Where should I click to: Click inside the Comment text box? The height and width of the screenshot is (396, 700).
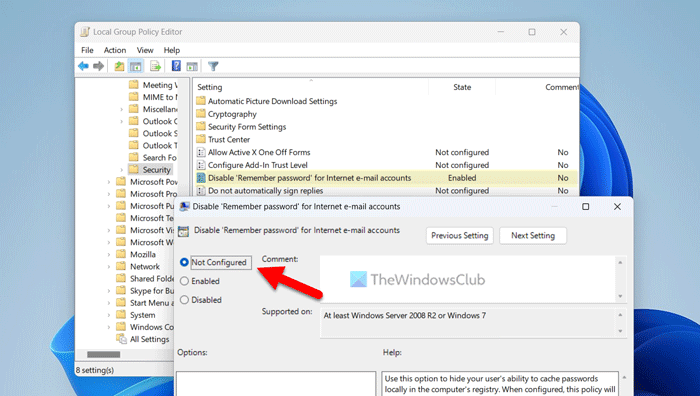point(468,279)
